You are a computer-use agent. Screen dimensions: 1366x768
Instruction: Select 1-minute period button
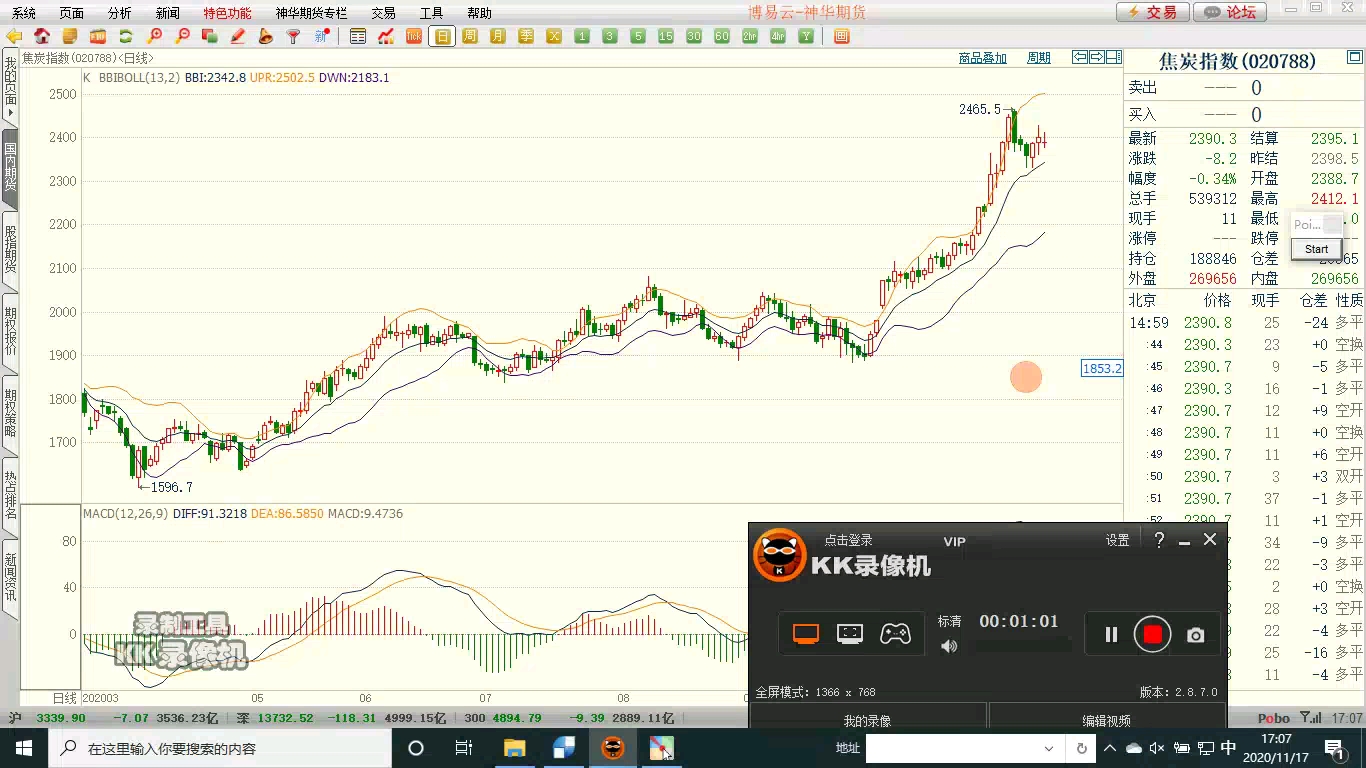582,36
